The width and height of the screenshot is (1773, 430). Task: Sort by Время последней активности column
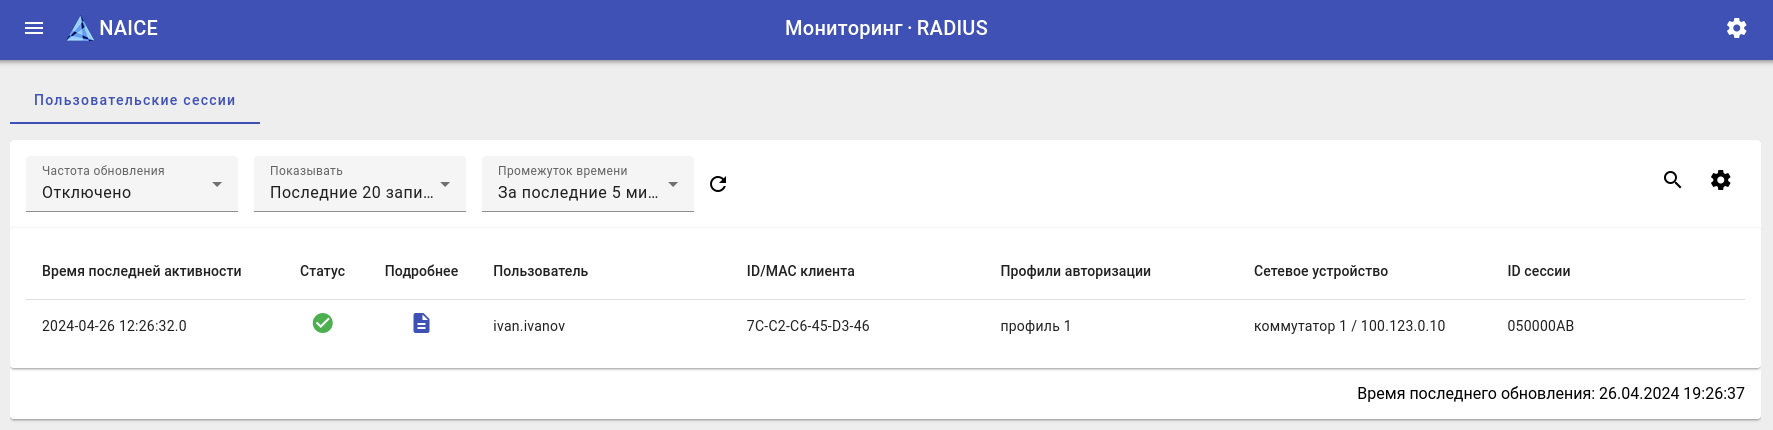coord(141,271)
